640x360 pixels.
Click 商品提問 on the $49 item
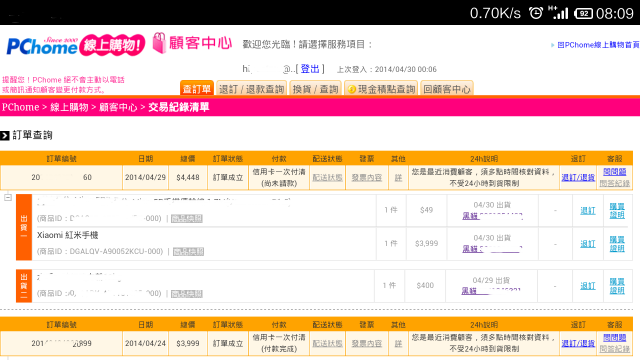(187, 218)
